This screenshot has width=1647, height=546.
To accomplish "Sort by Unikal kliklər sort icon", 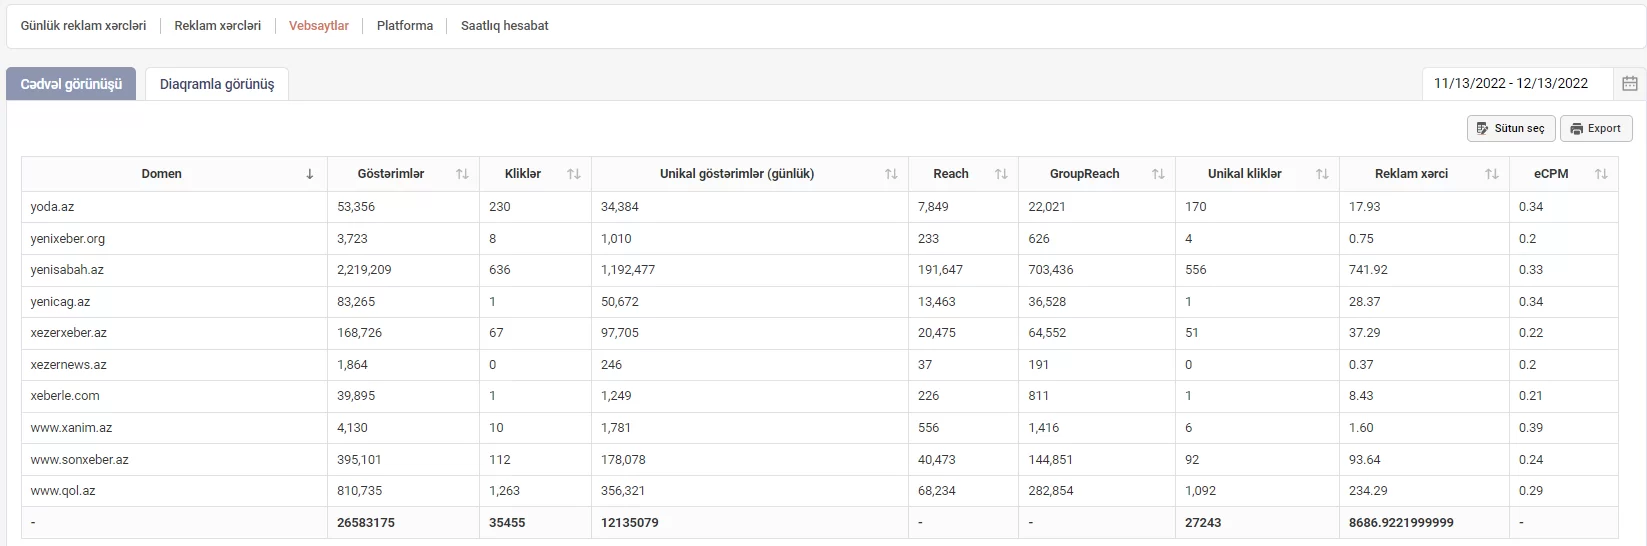I will [1322, 174].
